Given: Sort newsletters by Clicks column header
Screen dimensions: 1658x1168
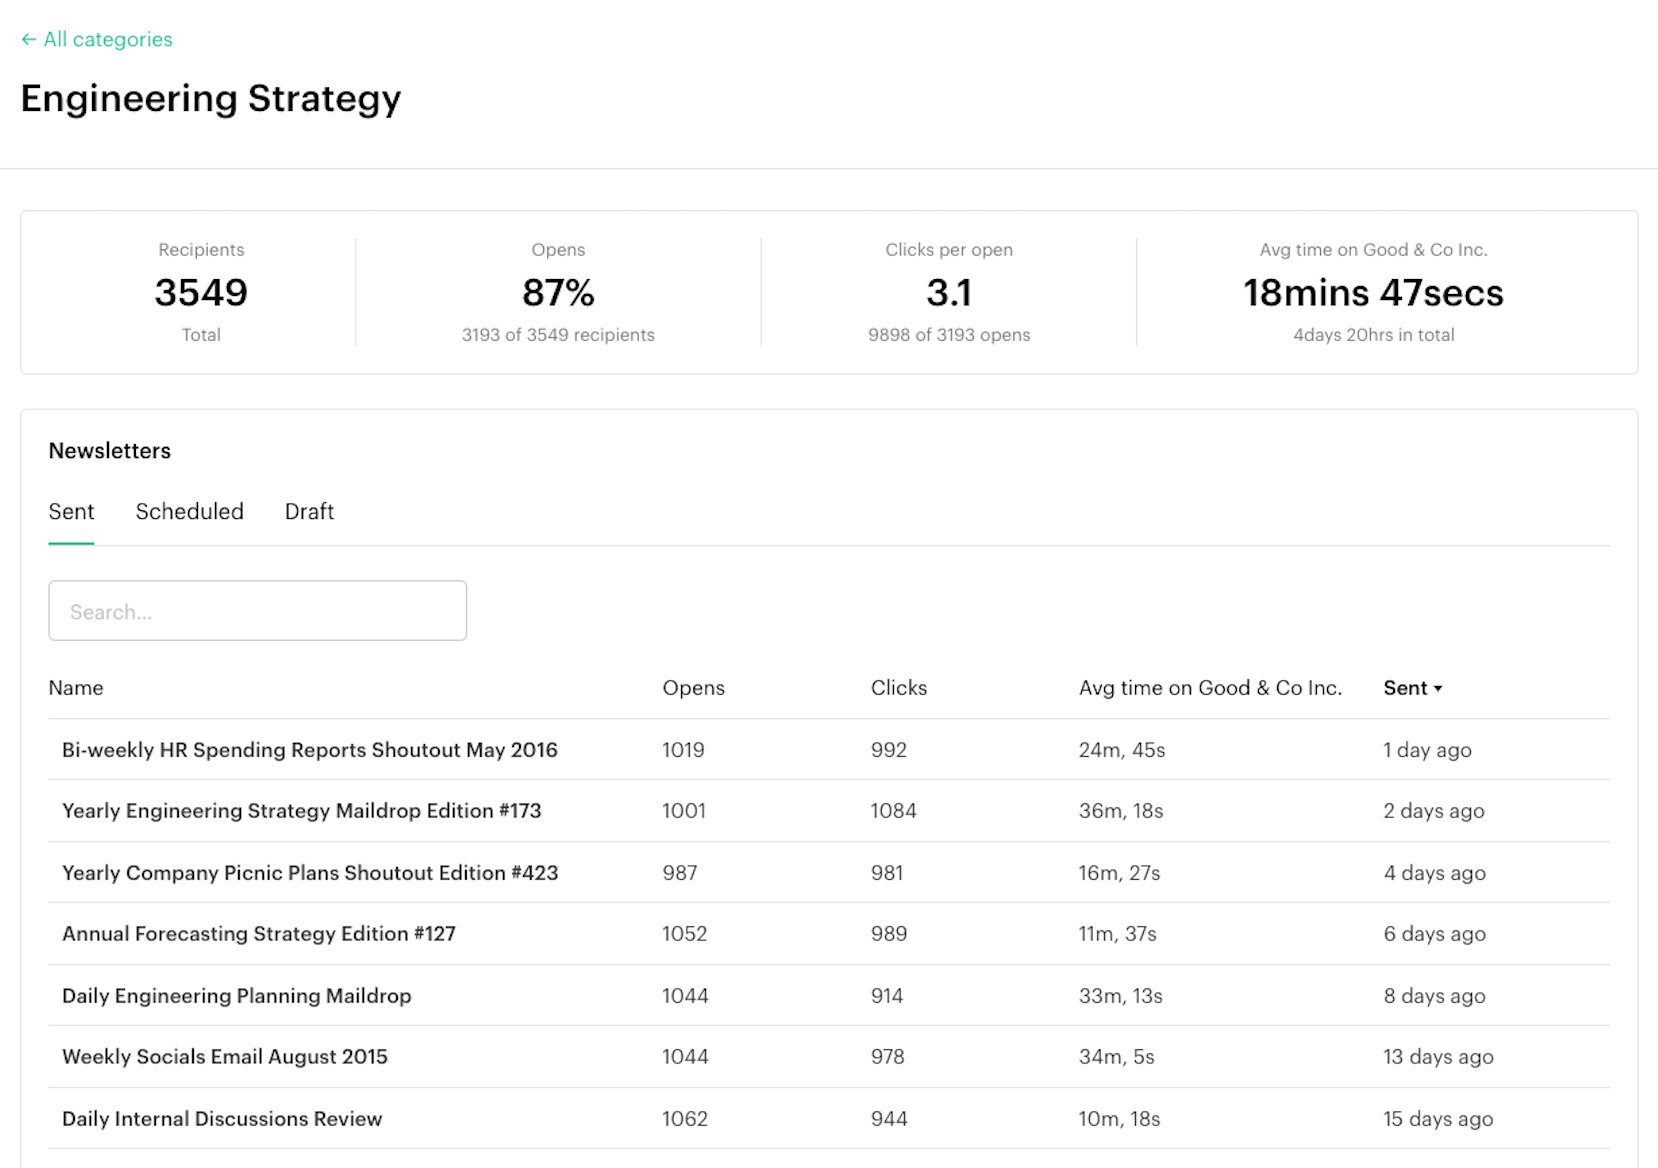Looking at the screenshot, I should pos(898,688).
